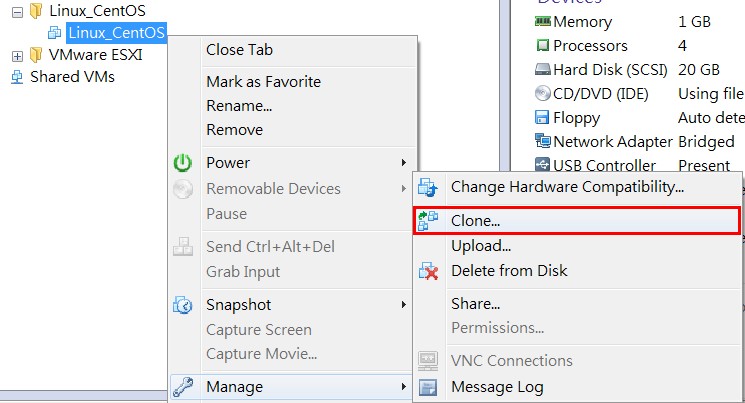The width and height of the screenshot is (745, 403).
Task: Choose Close Tab in context menu
Action: [x=239, y=50]
